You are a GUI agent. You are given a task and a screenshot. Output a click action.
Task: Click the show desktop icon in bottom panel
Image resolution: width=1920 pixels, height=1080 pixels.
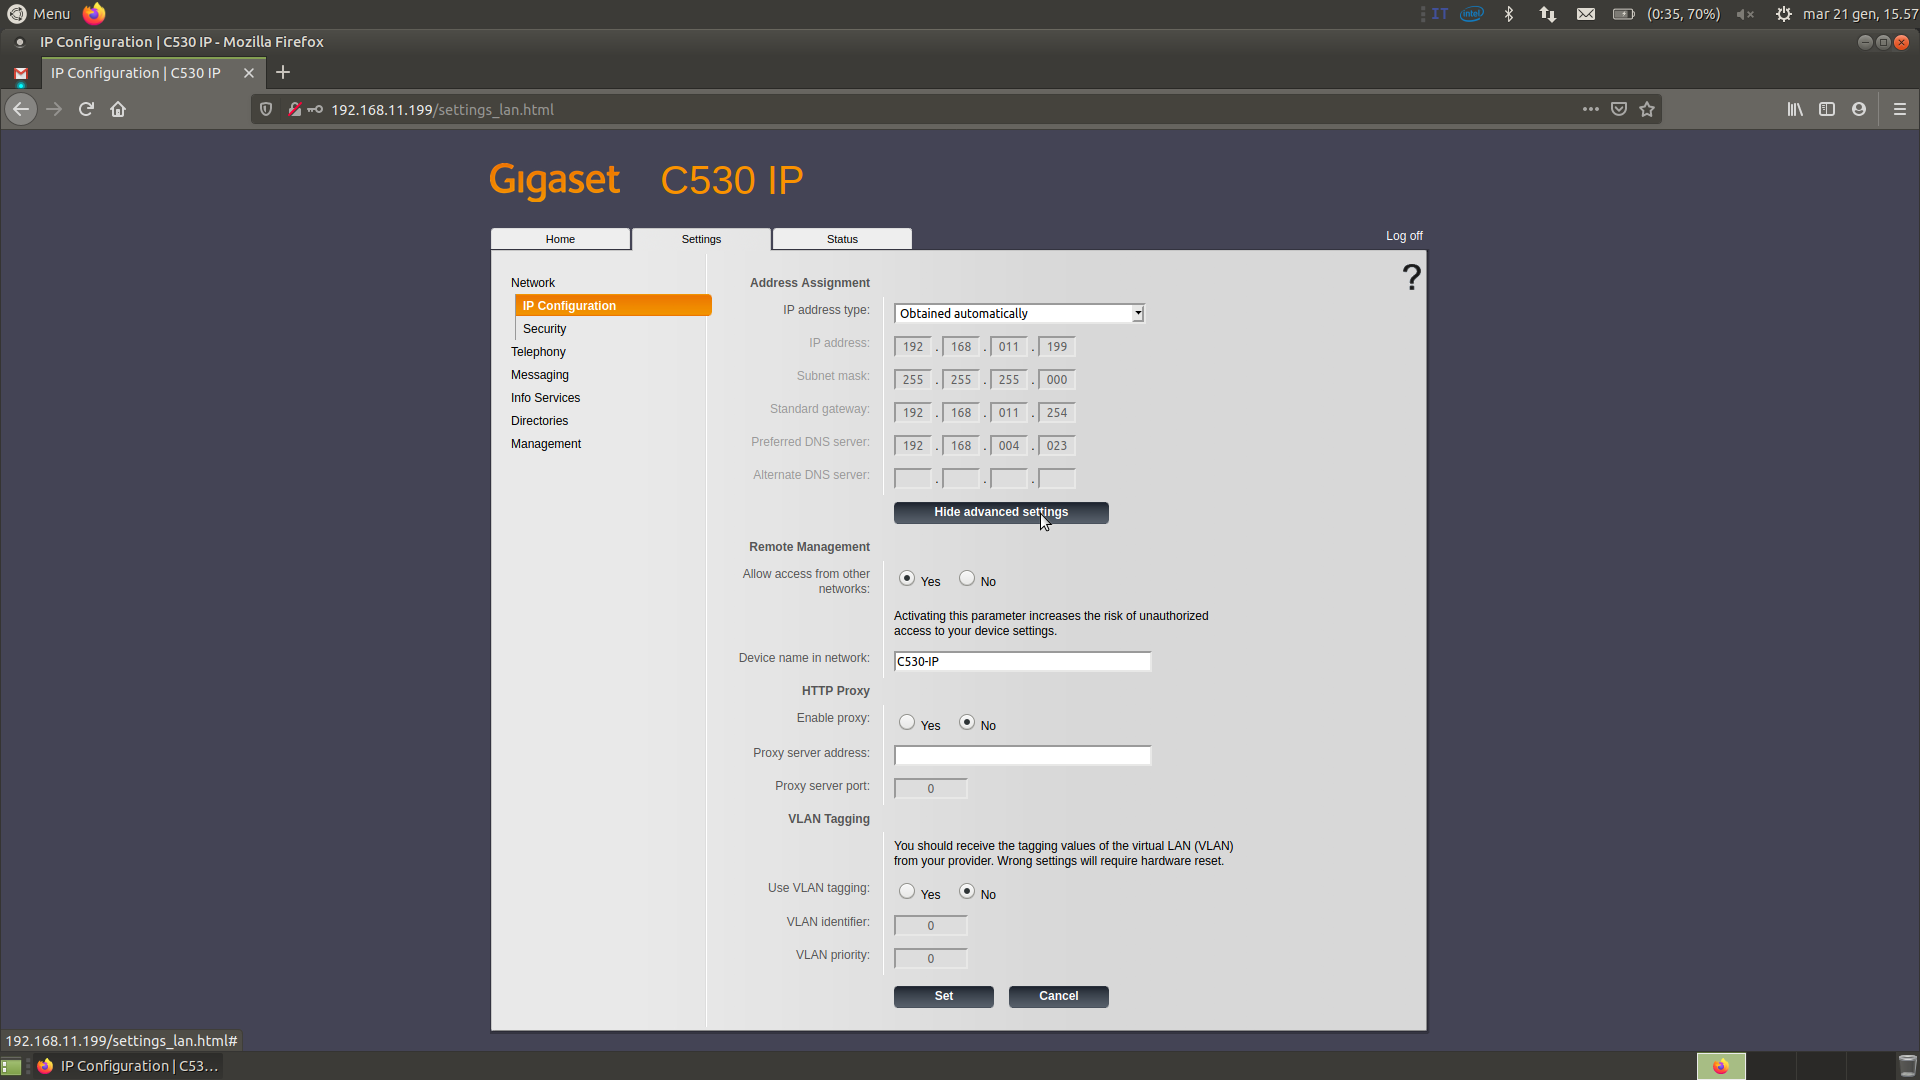point(11,1066)
